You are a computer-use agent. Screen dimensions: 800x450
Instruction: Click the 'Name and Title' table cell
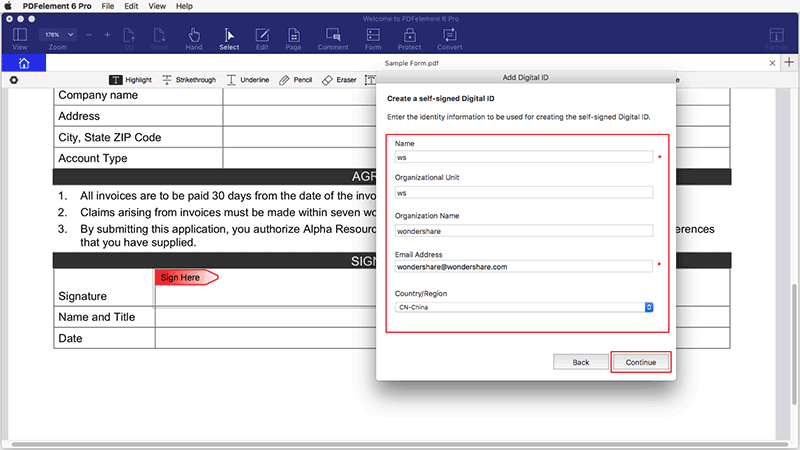coord(104,317)
